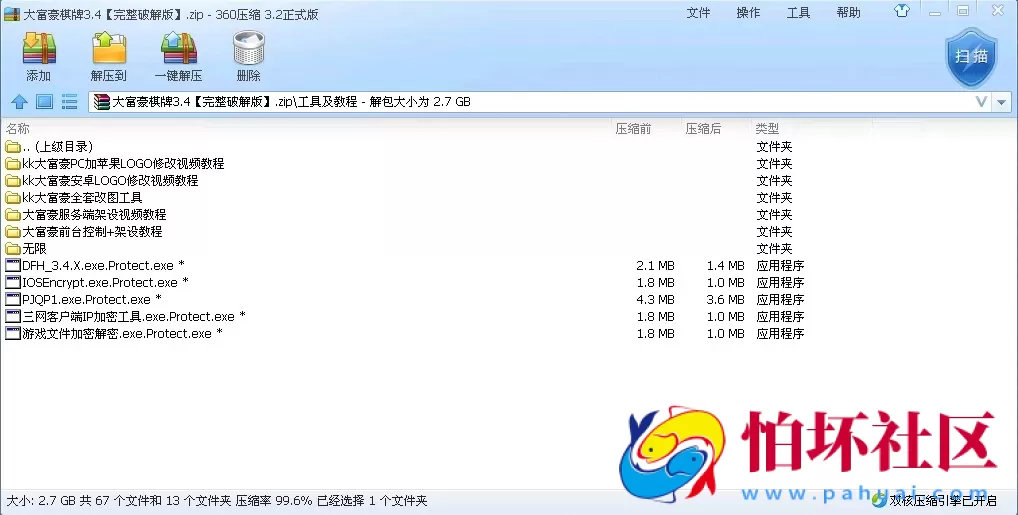Sort by the 名称 column header
The width and height of the screenshot is (1018, 515).
pyautogui.click(x=18, y=129)
